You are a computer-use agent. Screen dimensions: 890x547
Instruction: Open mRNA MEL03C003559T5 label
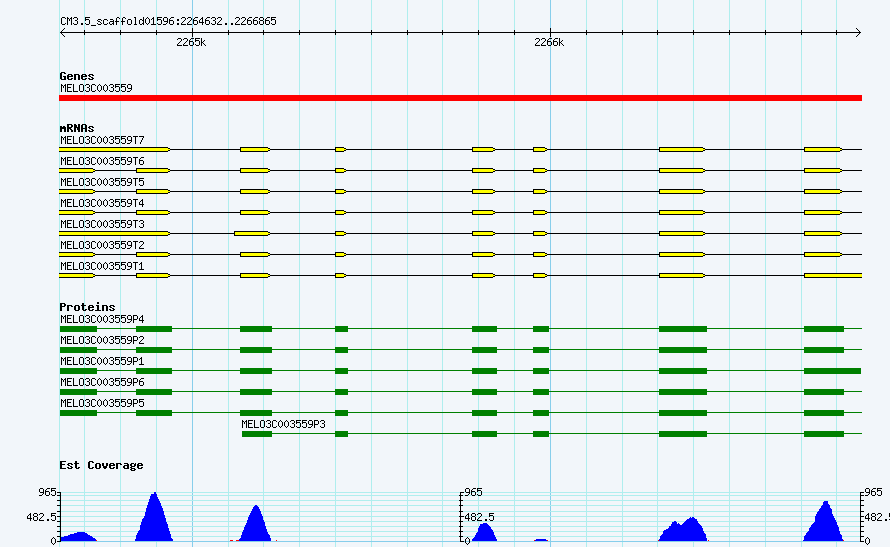[x=102, y=182]
